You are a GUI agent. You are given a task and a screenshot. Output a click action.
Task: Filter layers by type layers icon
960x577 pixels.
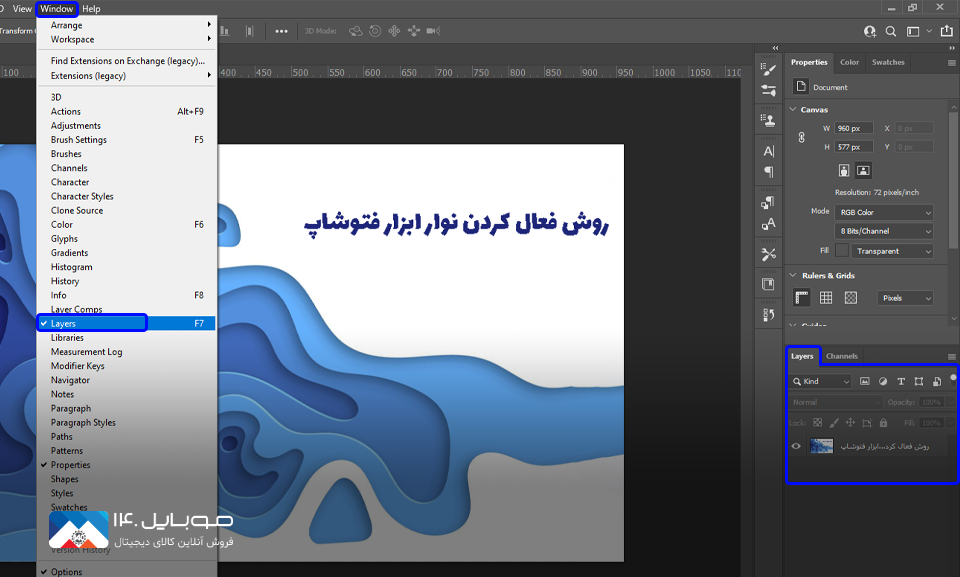tap(901, 381)
